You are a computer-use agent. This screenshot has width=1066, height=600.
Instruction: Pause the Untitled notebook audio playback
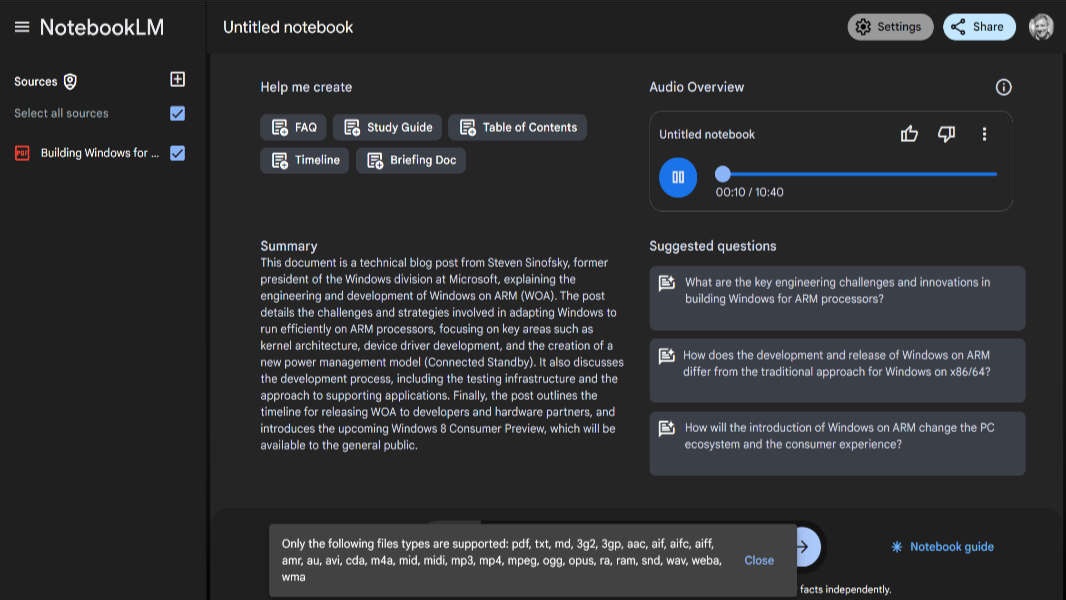pyautogui.click(x=678, y=177)
